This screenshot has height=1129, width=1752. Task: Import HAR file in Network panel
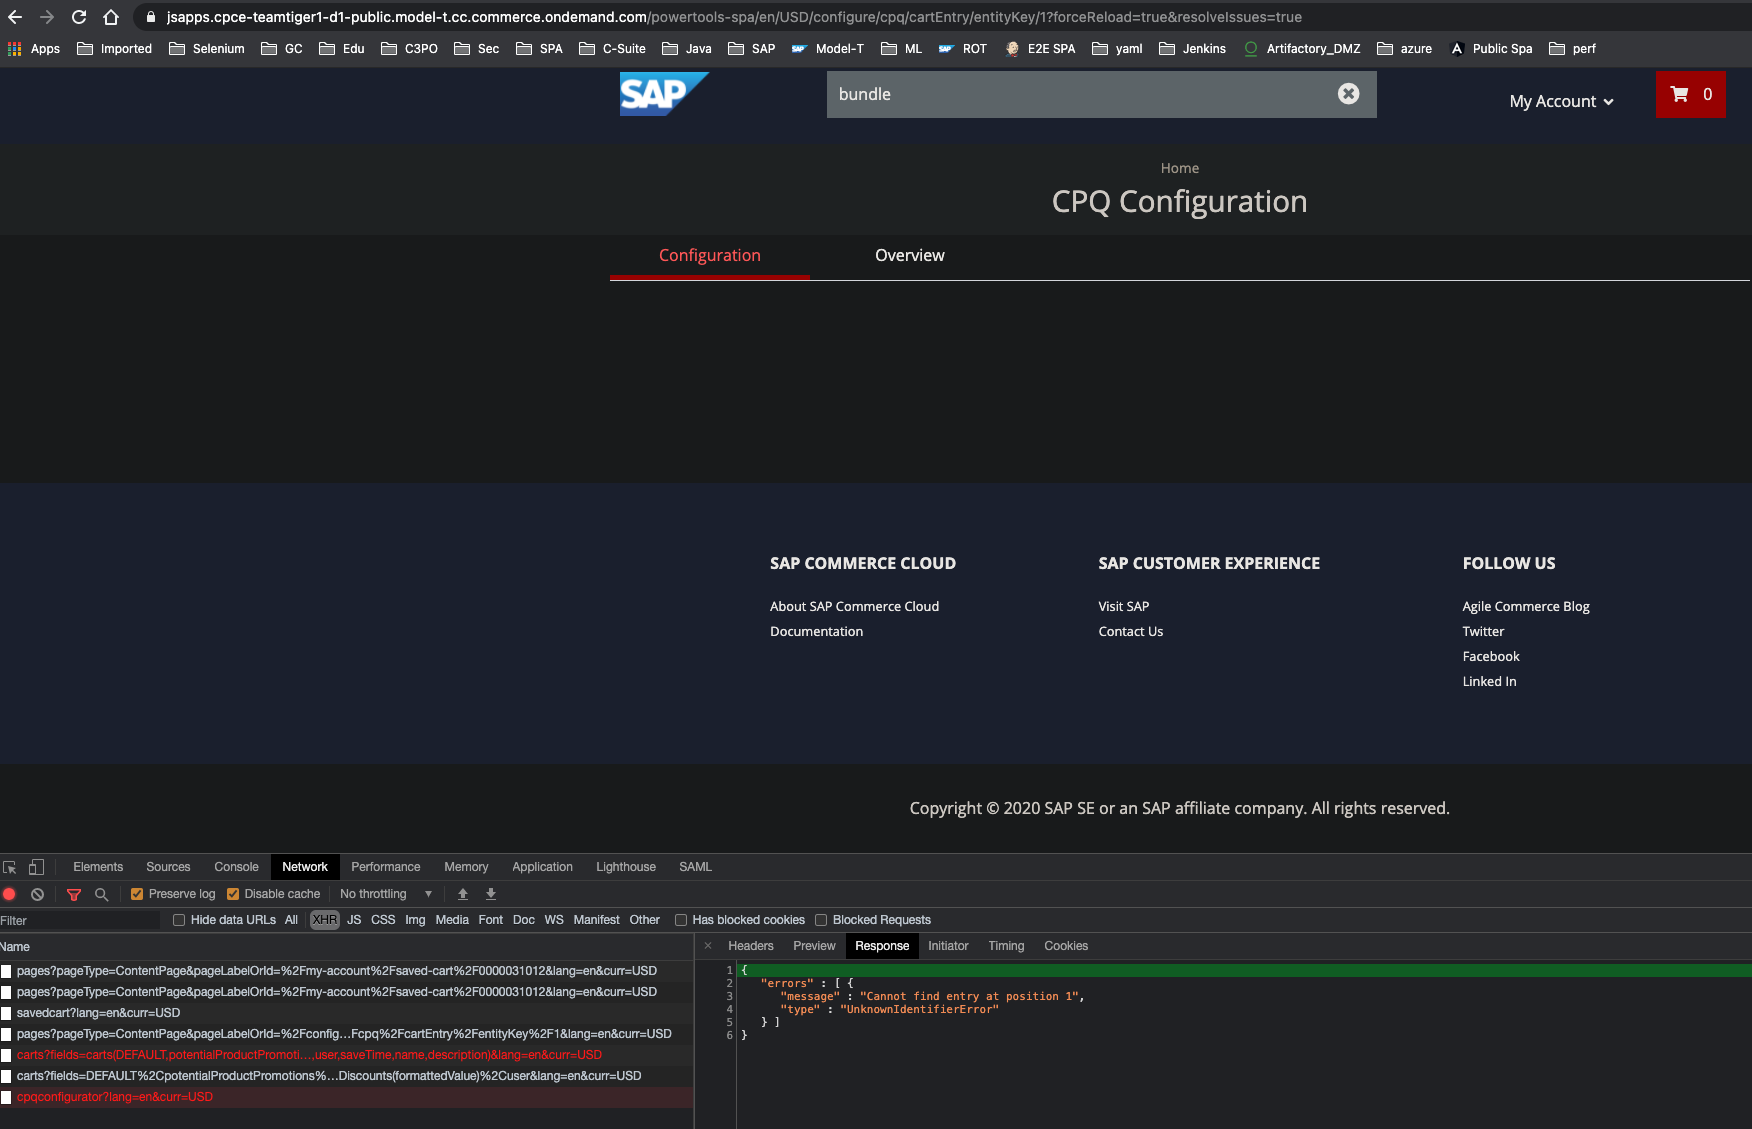pyautogui.click(x=463, y=894)
